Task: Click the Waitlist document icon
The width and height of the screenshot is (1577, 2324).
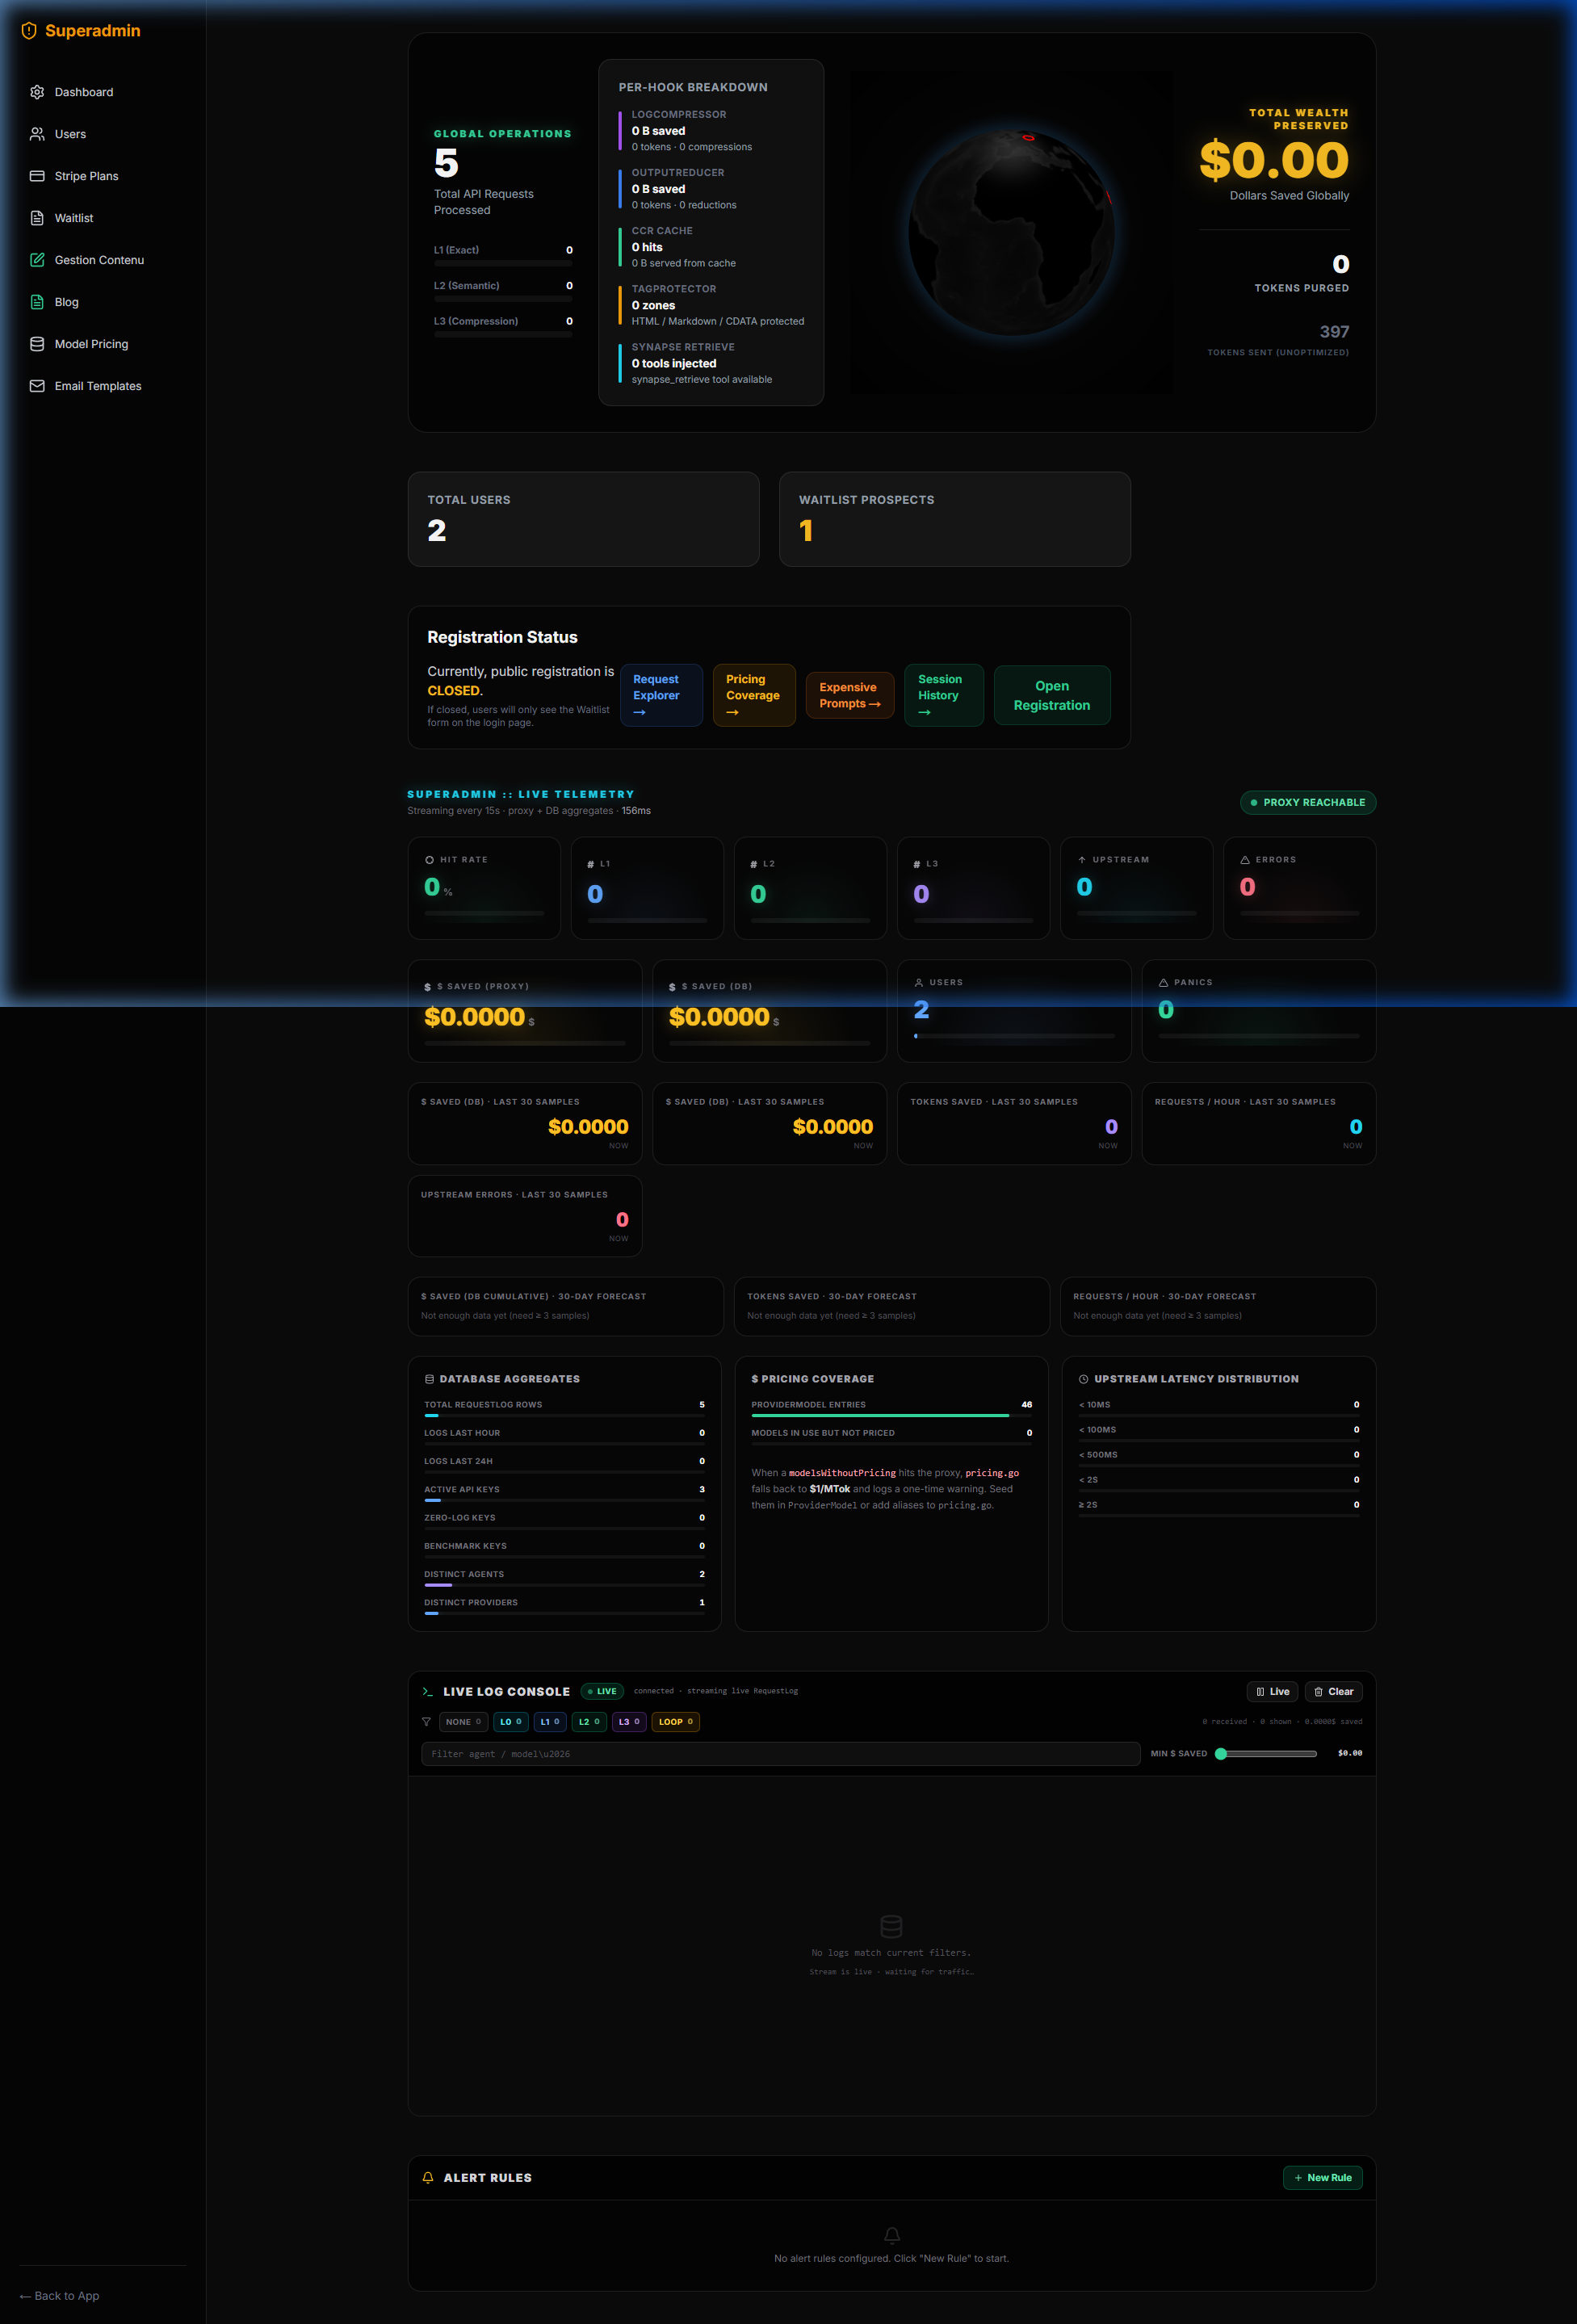Action: coord(37,218)
